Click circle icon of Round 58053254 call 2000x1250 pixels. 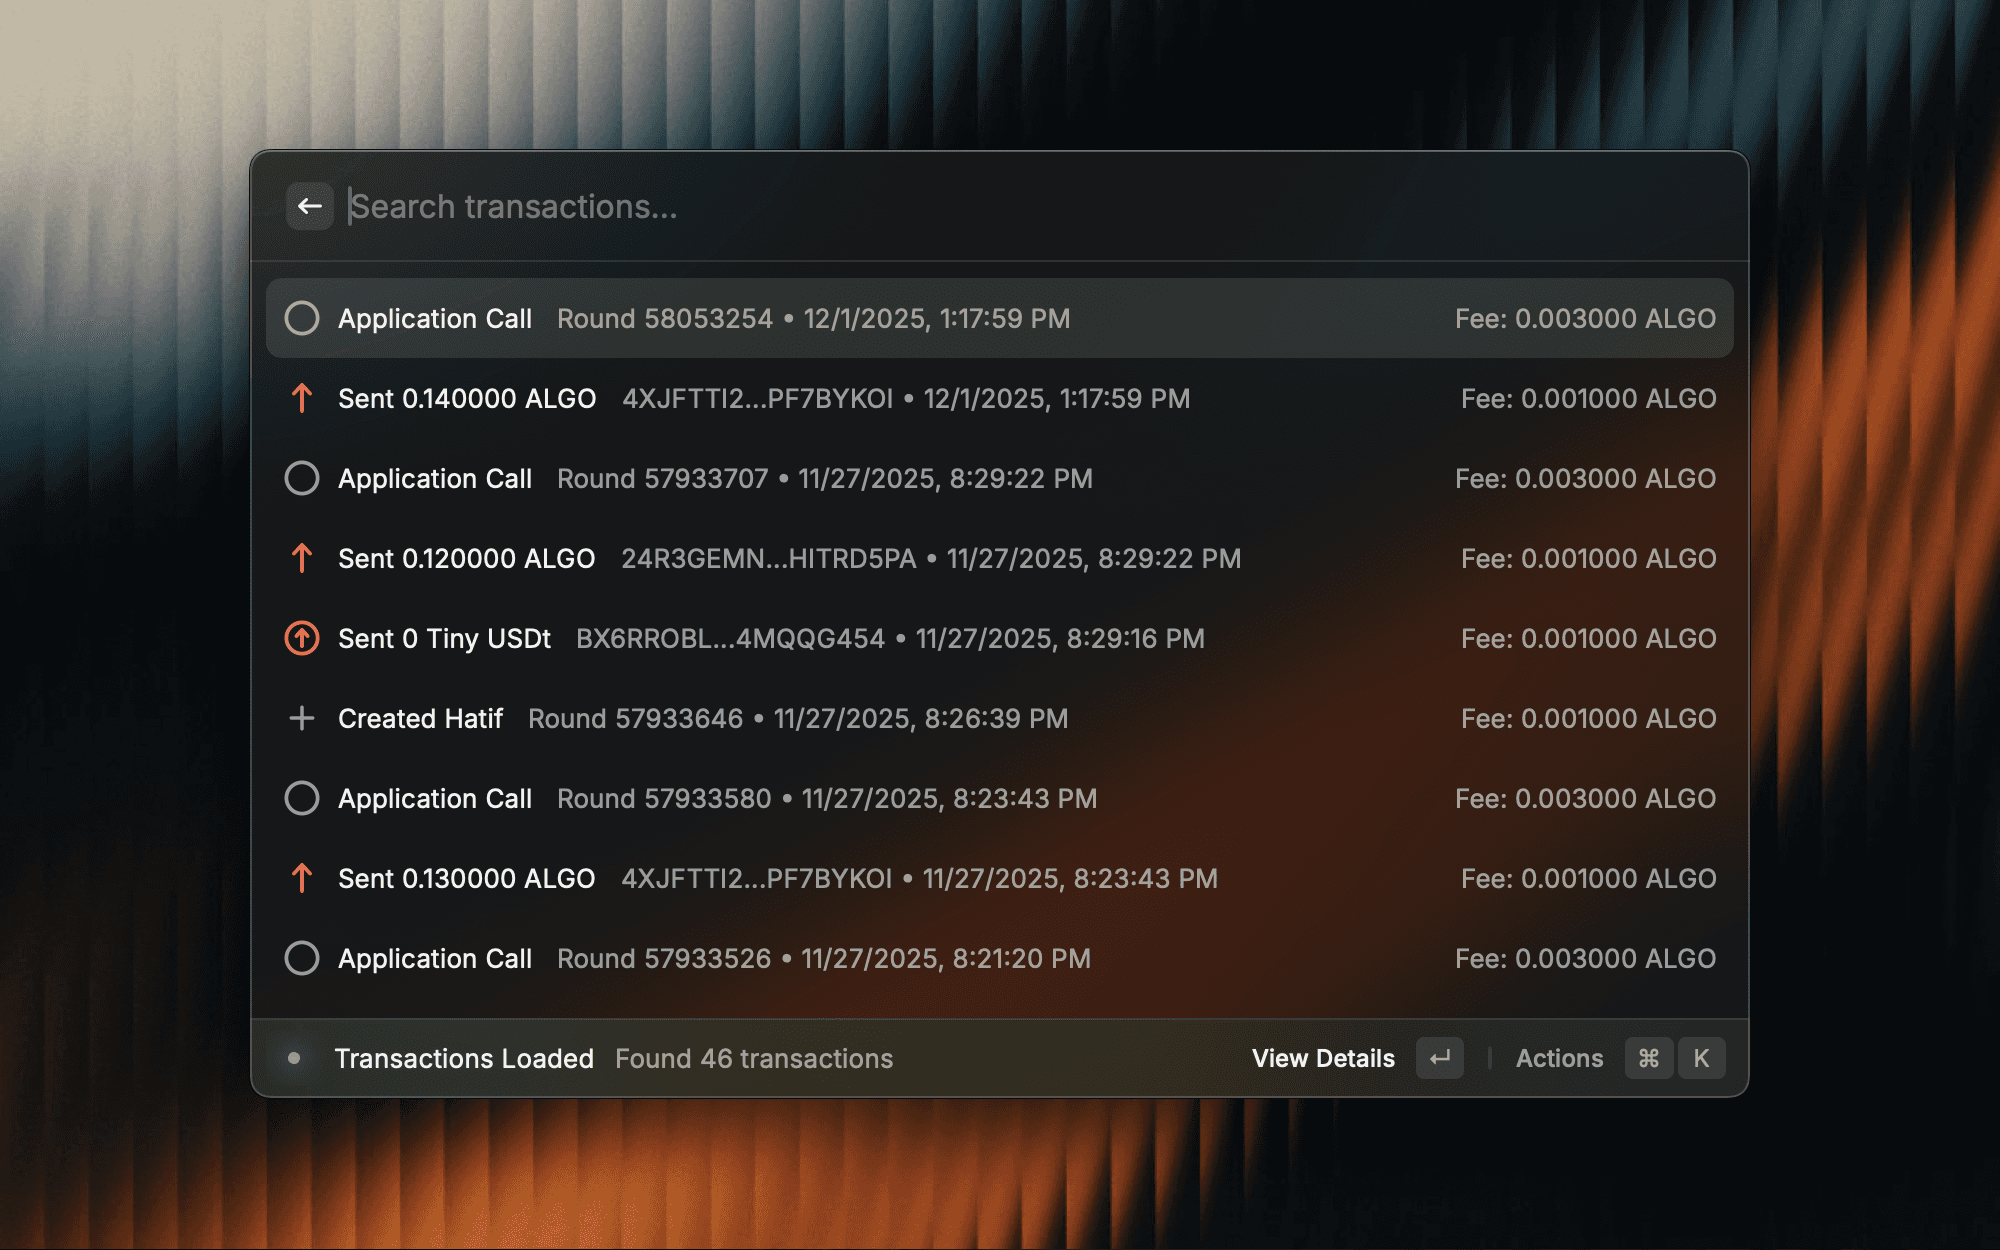point(301,318)
